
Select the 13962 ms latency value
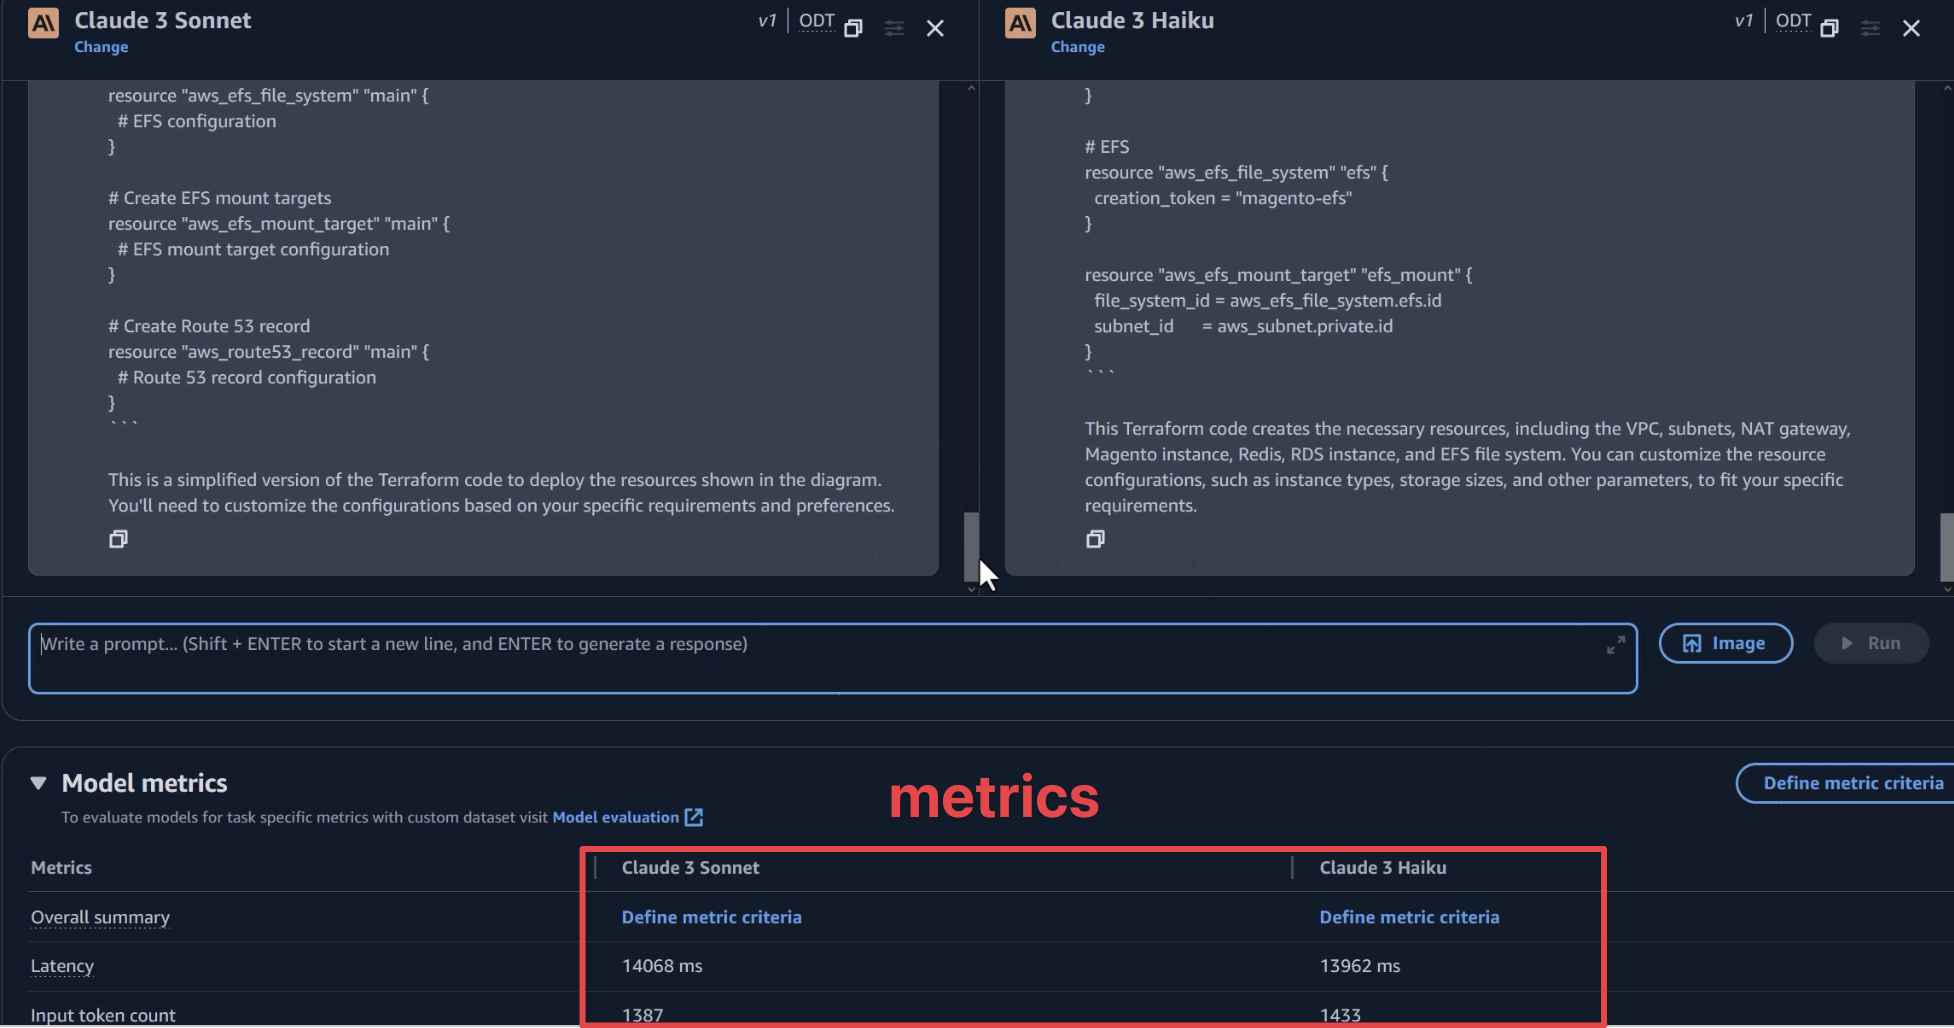pos(1360,966)
